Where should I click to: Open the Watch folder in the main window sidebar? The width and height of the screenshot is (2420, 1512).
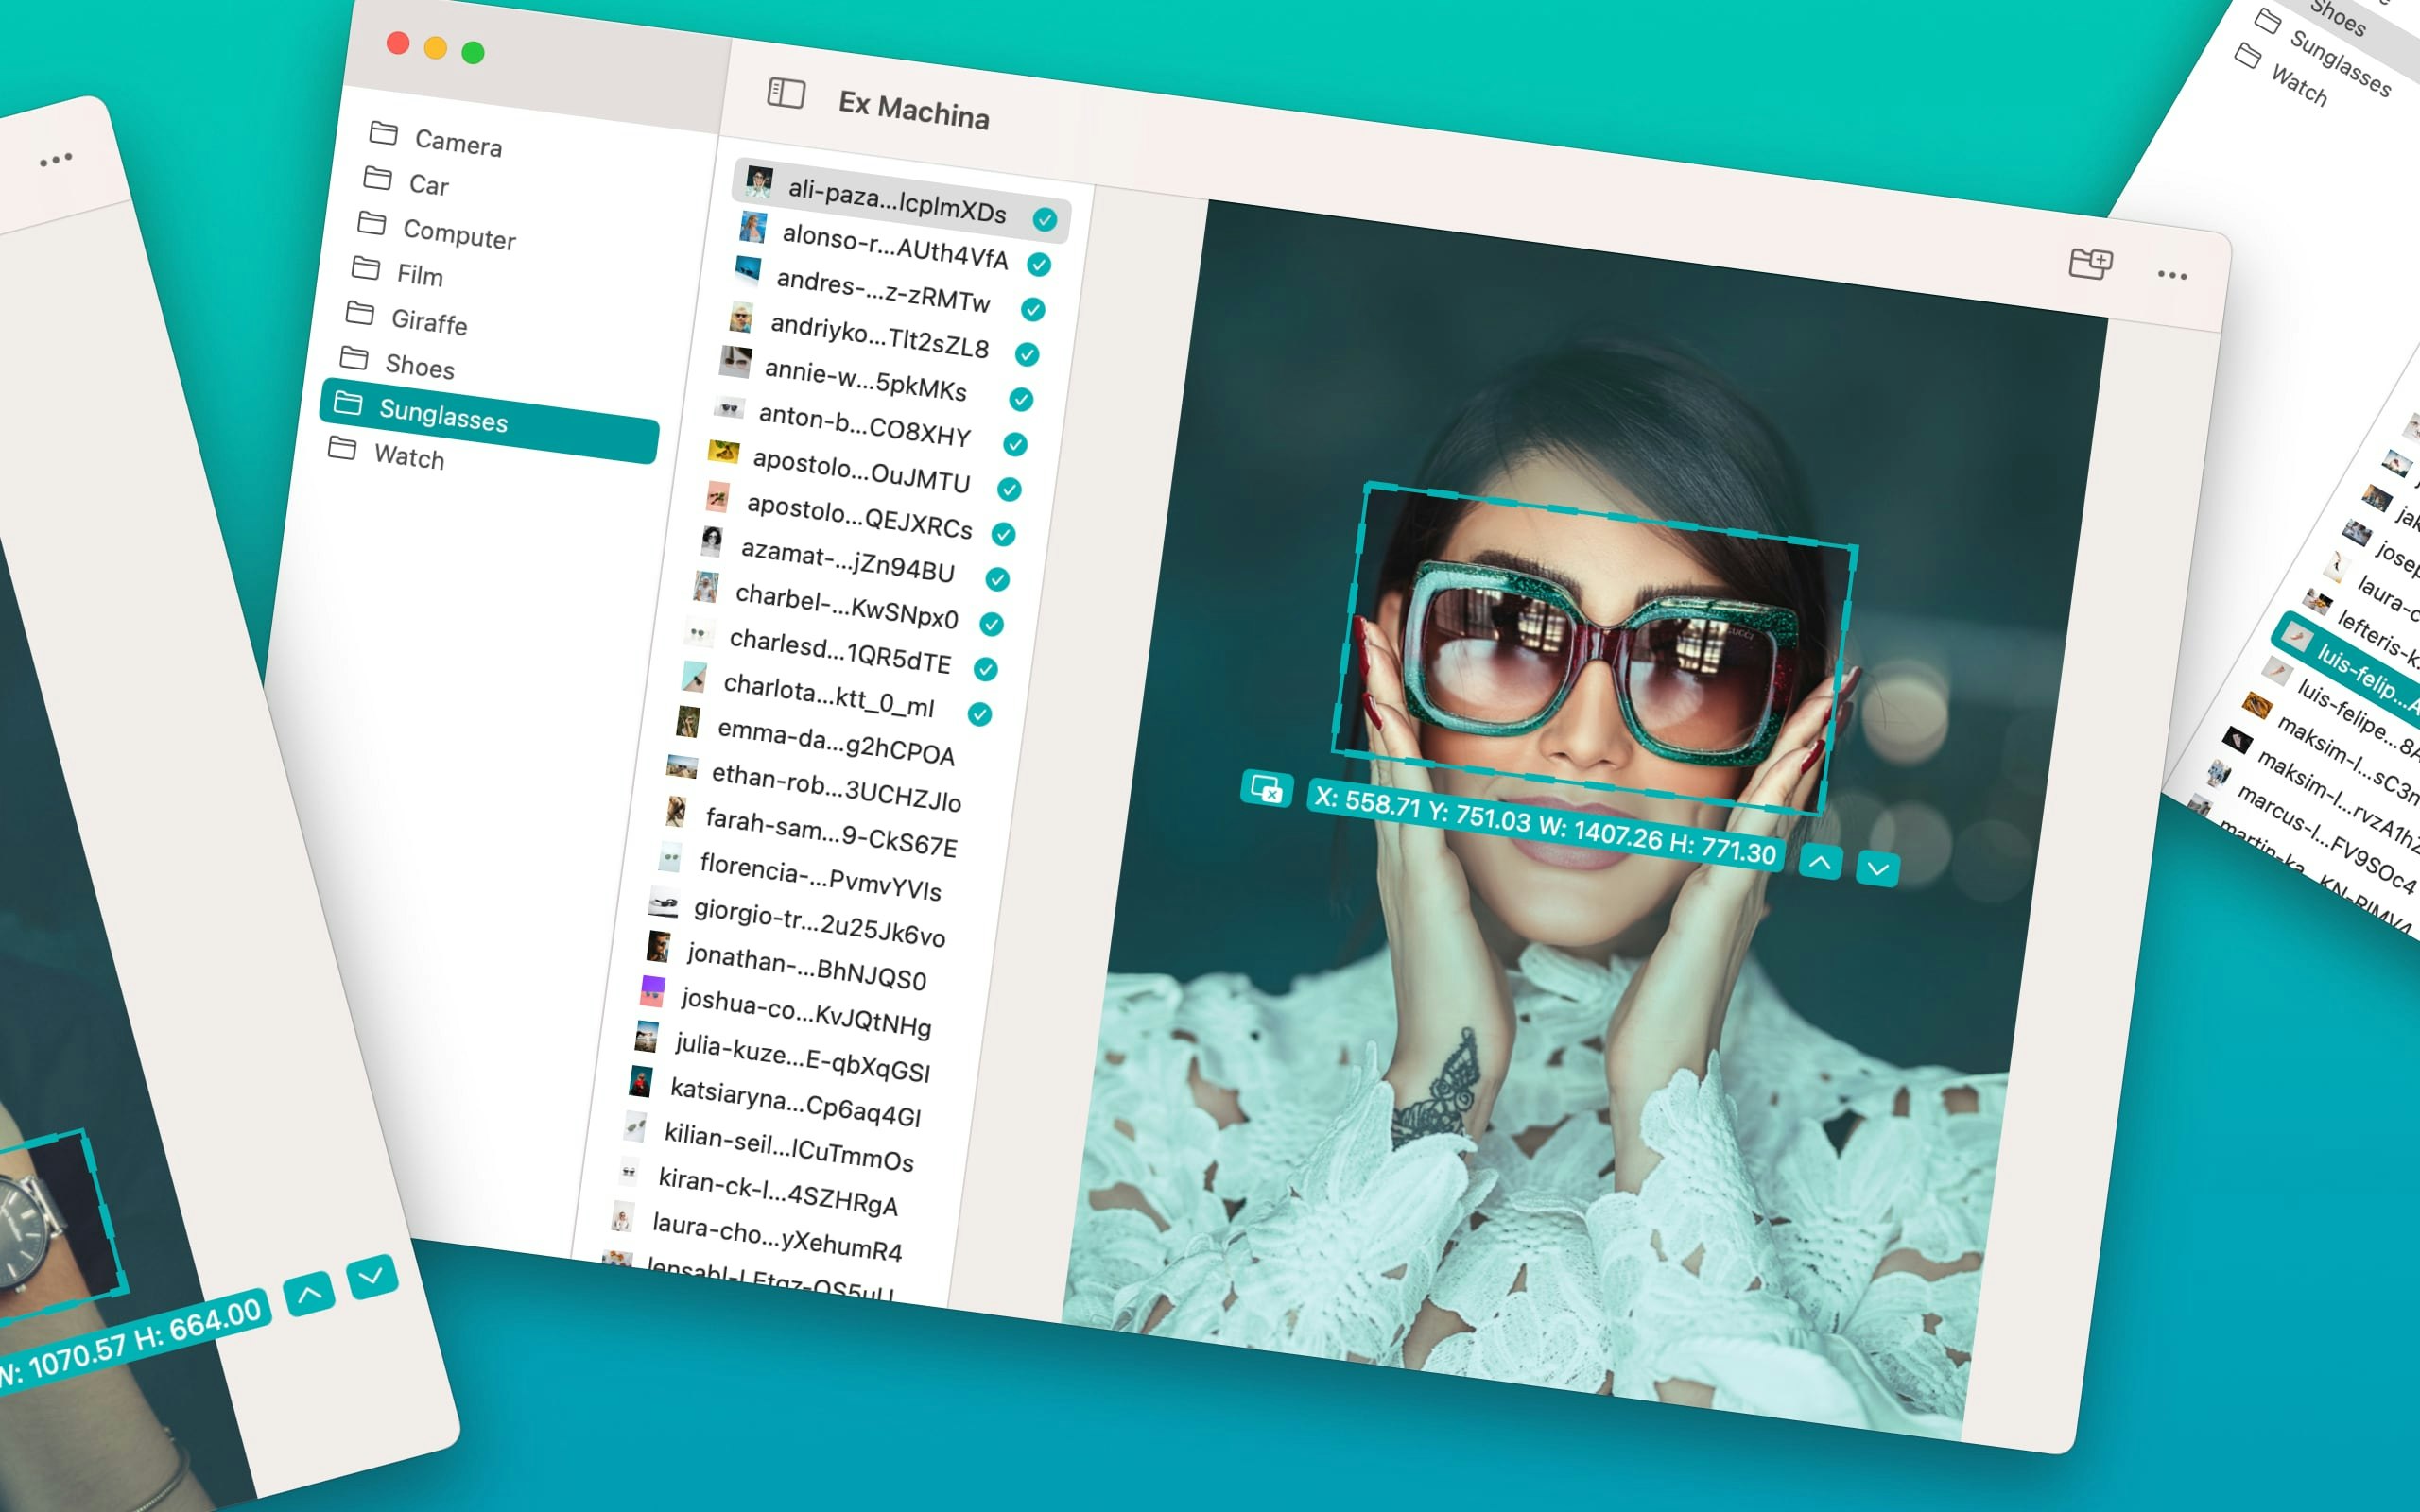tap(386, 453)
